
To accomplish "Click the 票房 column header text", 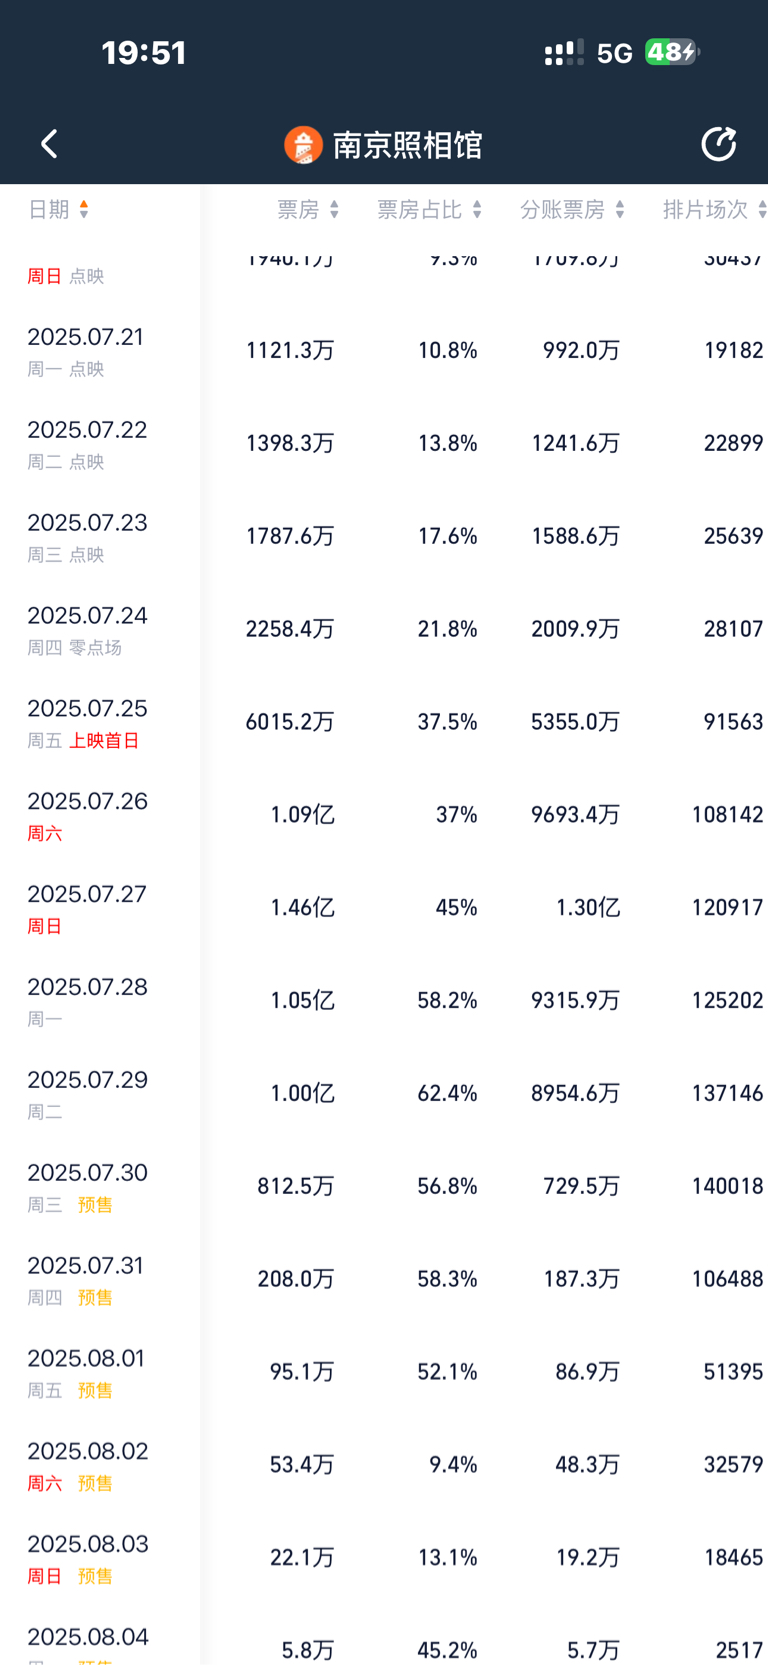I will (298, 209).
